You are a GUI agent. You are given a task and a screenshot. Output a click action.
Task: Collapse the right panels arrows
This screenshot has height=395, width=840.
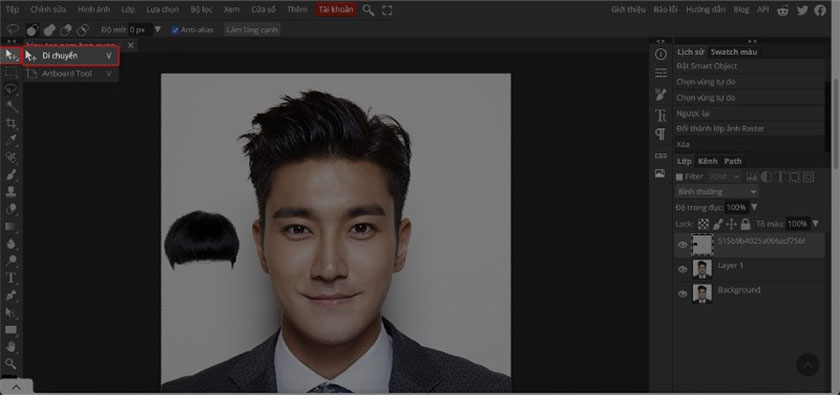click(x=753, y=41)
